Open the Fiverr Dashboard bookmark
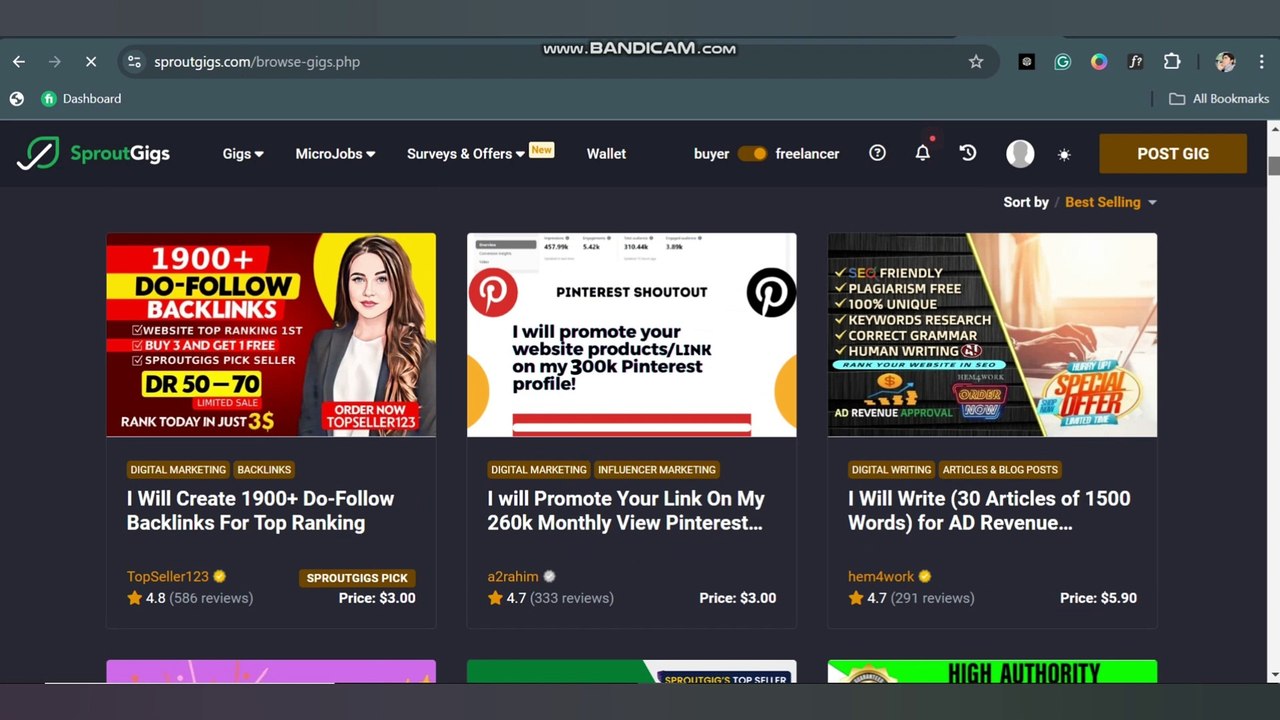The image size is (1280, 720). click(81, 99)
